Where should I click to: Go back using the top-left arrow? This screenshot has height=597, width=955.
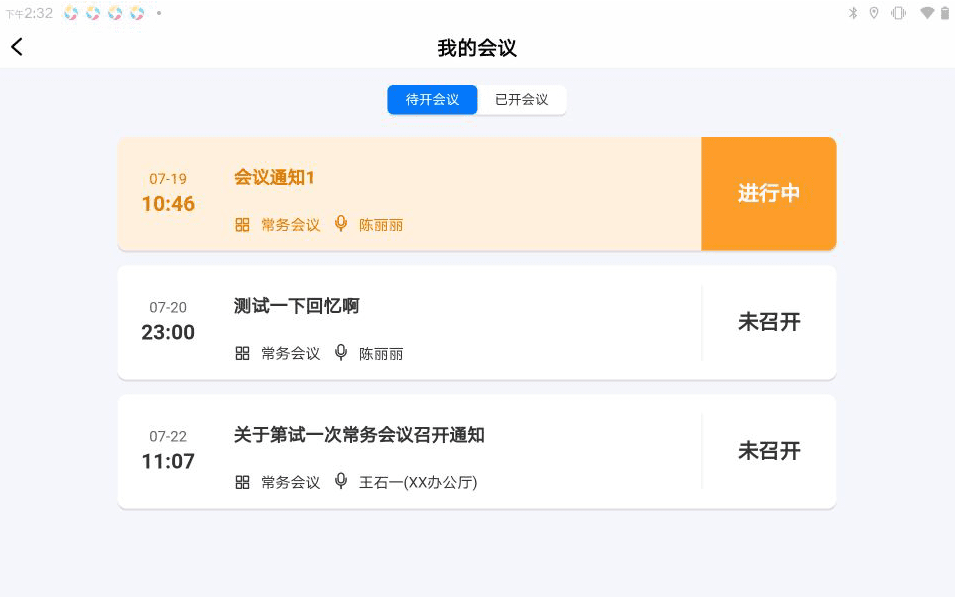pos(17,47)
